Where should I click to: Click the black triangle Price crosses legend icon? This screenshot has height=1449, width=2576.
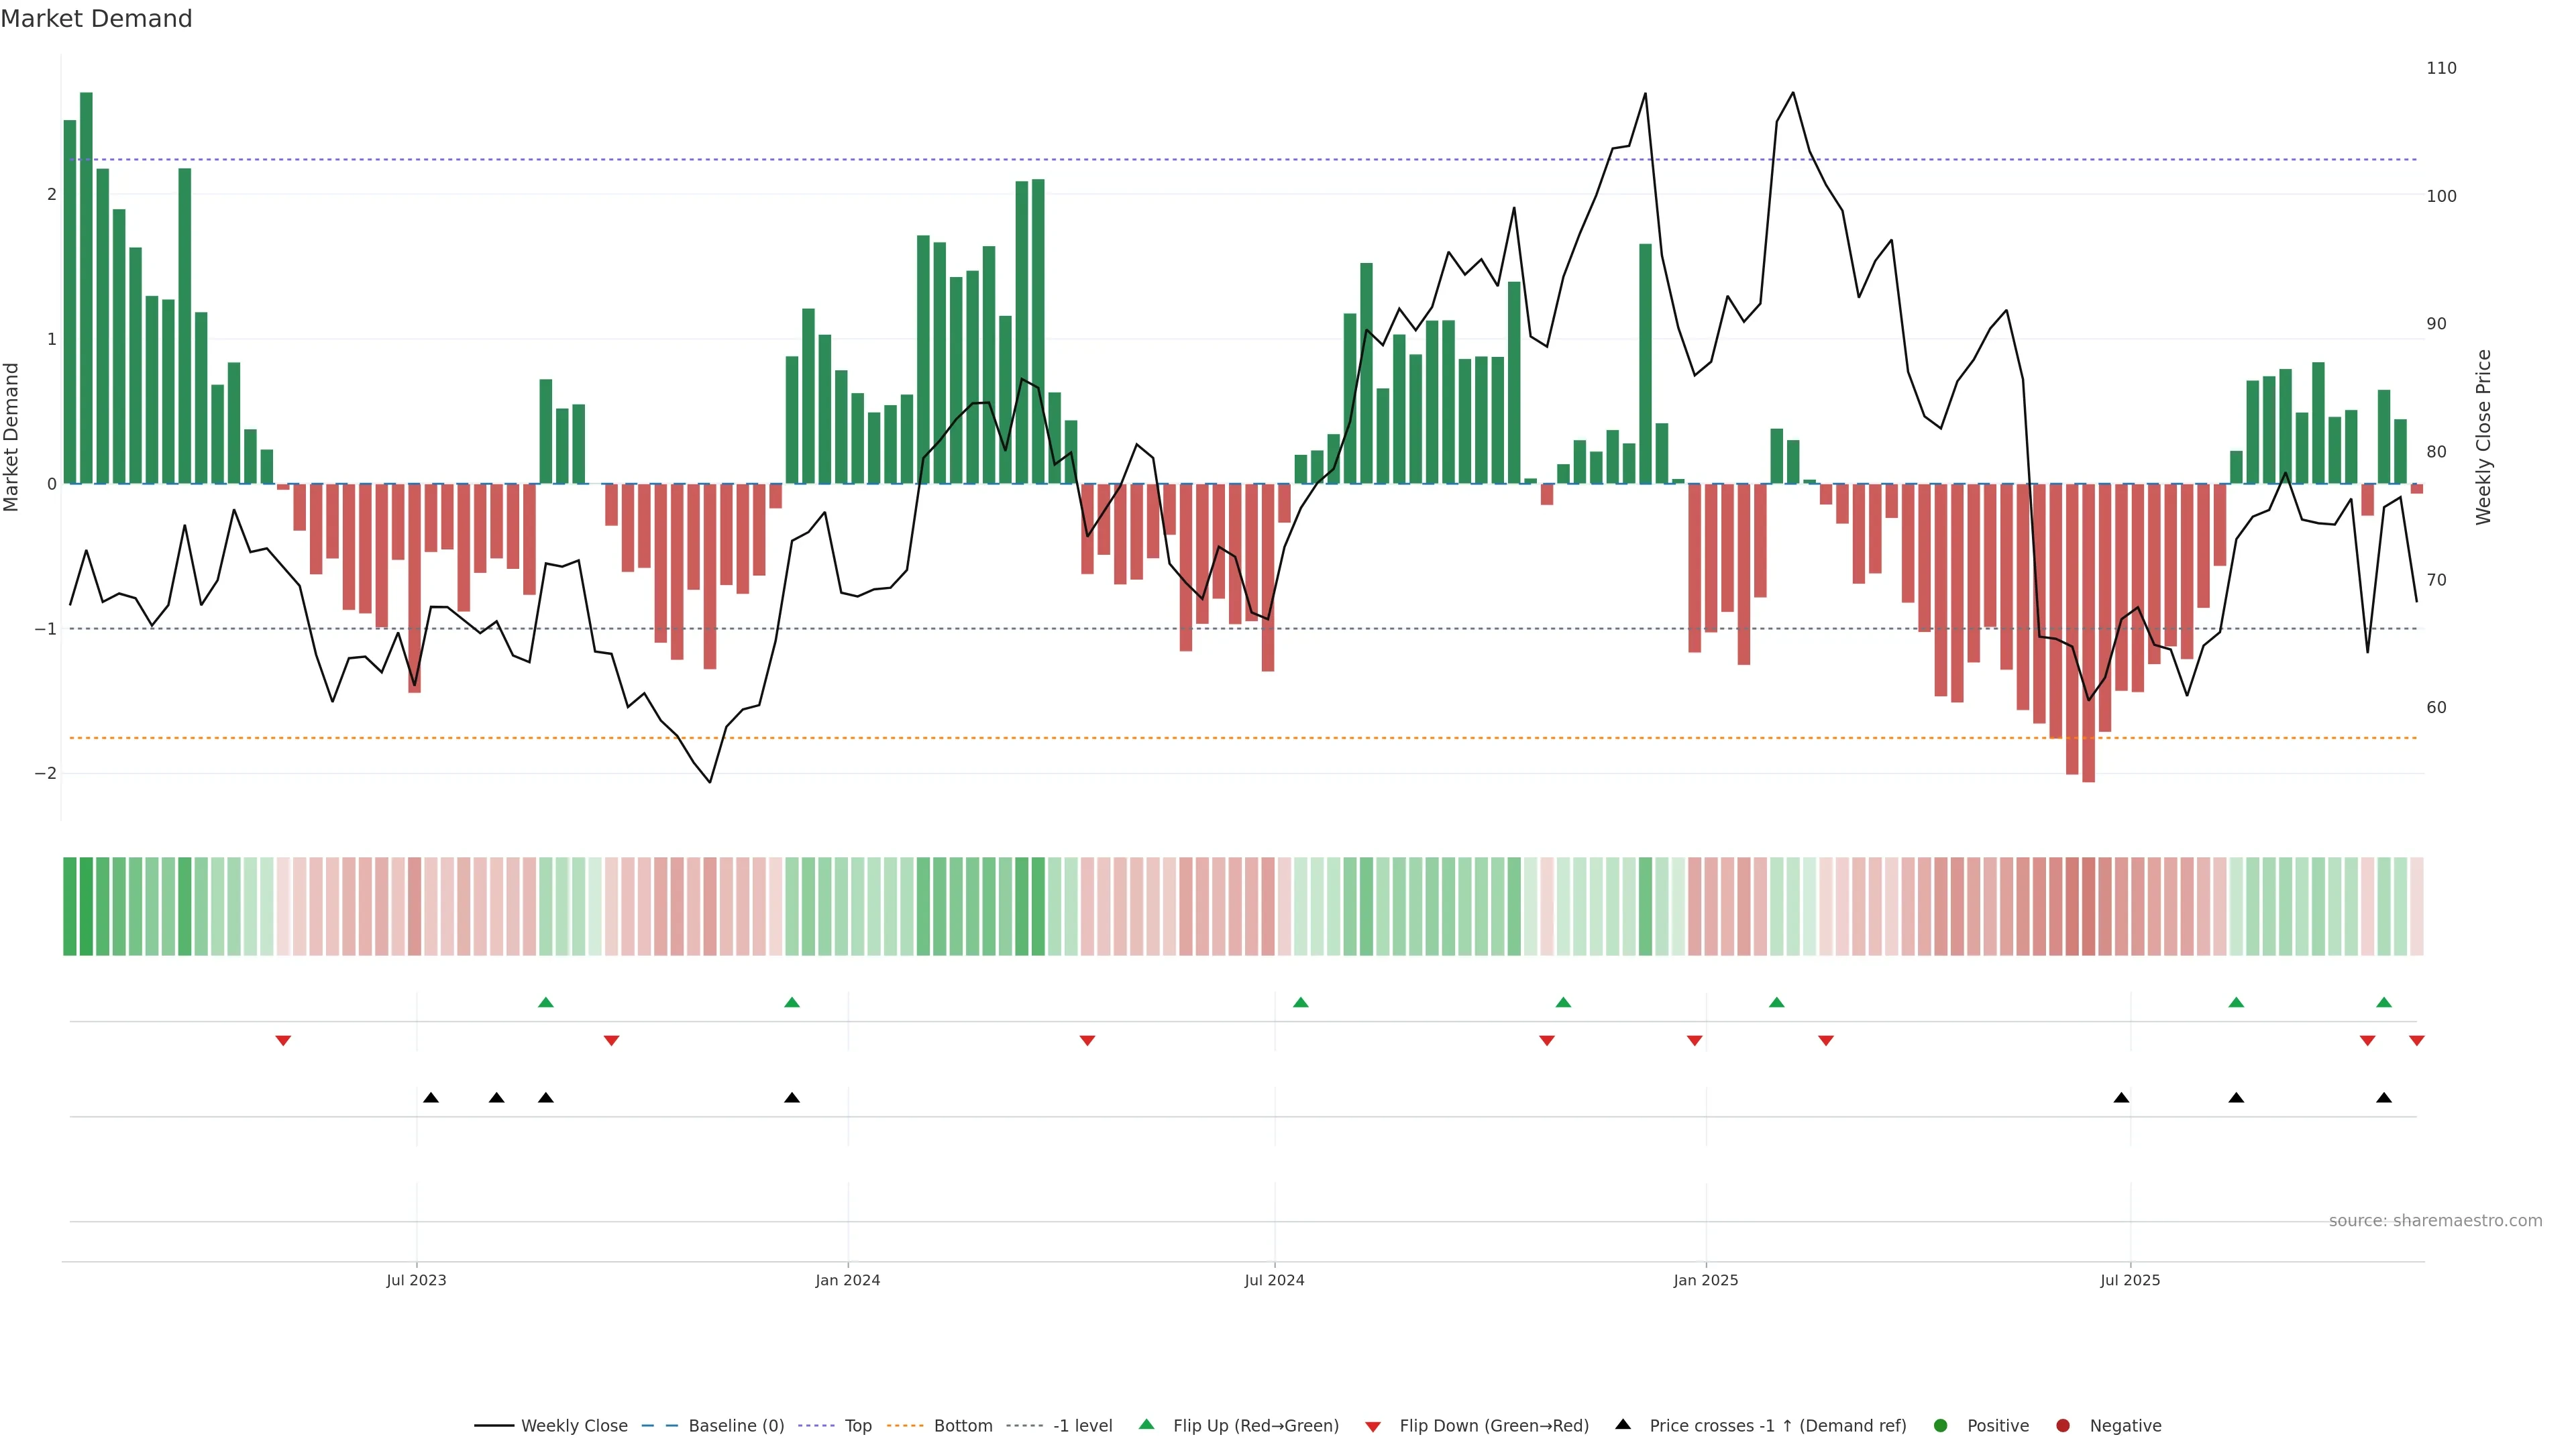(x=1623, y=1424)
